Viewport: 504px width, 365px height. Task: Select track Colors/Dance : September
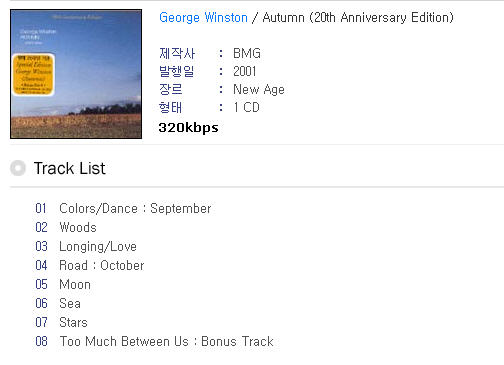(x=135, y=209)
